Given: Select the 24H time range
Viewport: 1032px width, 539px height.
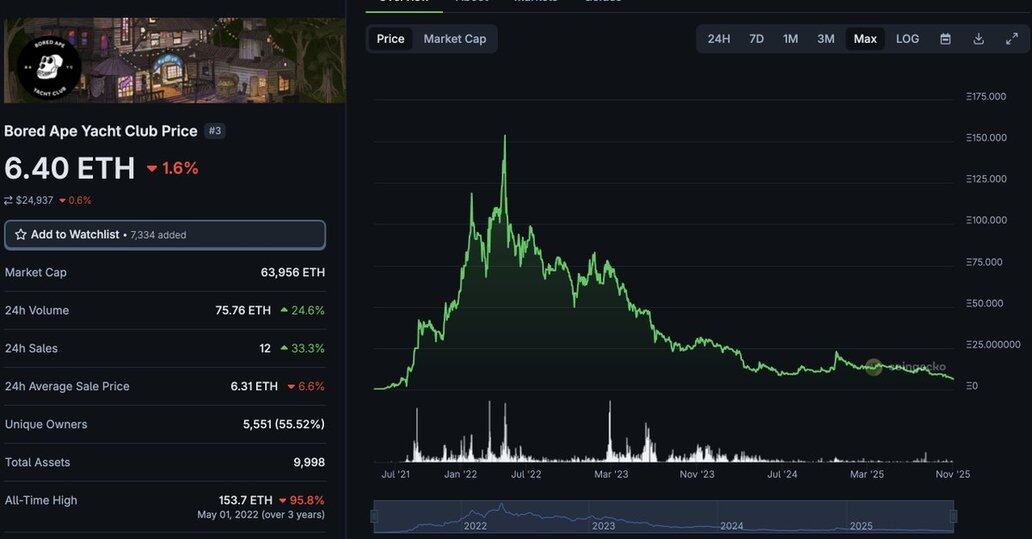Looking at the screenshot, I should coord(719,39).
